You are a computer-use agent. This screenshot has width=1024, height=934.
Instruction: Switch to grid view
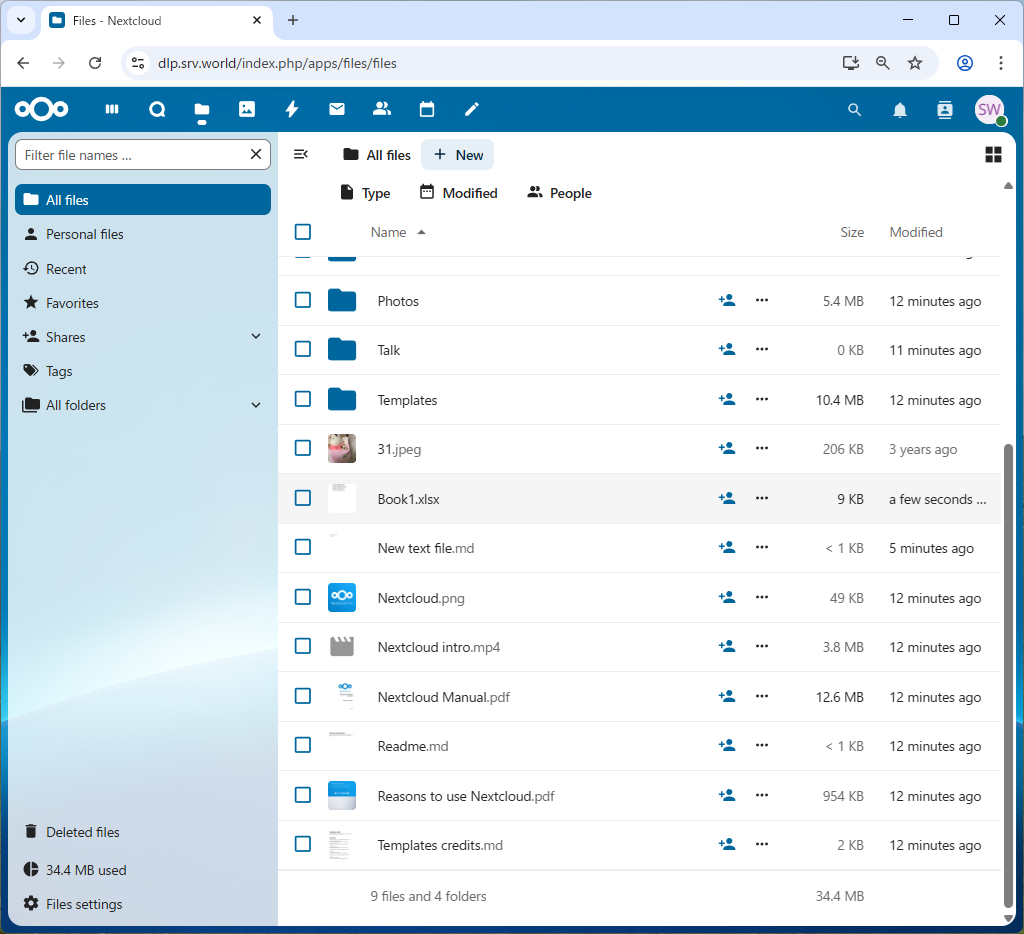click(993, 155)
